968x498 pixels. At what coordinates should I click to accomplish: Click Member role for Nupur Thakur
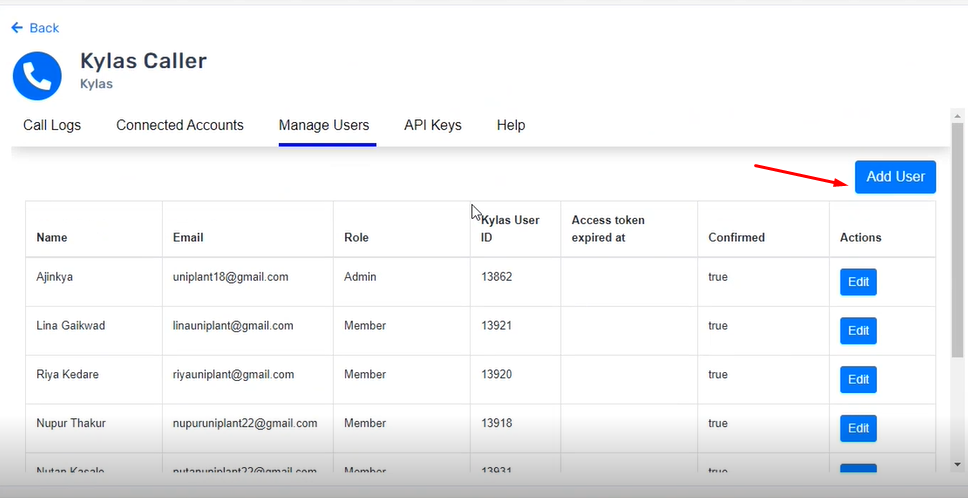(365, 423)
